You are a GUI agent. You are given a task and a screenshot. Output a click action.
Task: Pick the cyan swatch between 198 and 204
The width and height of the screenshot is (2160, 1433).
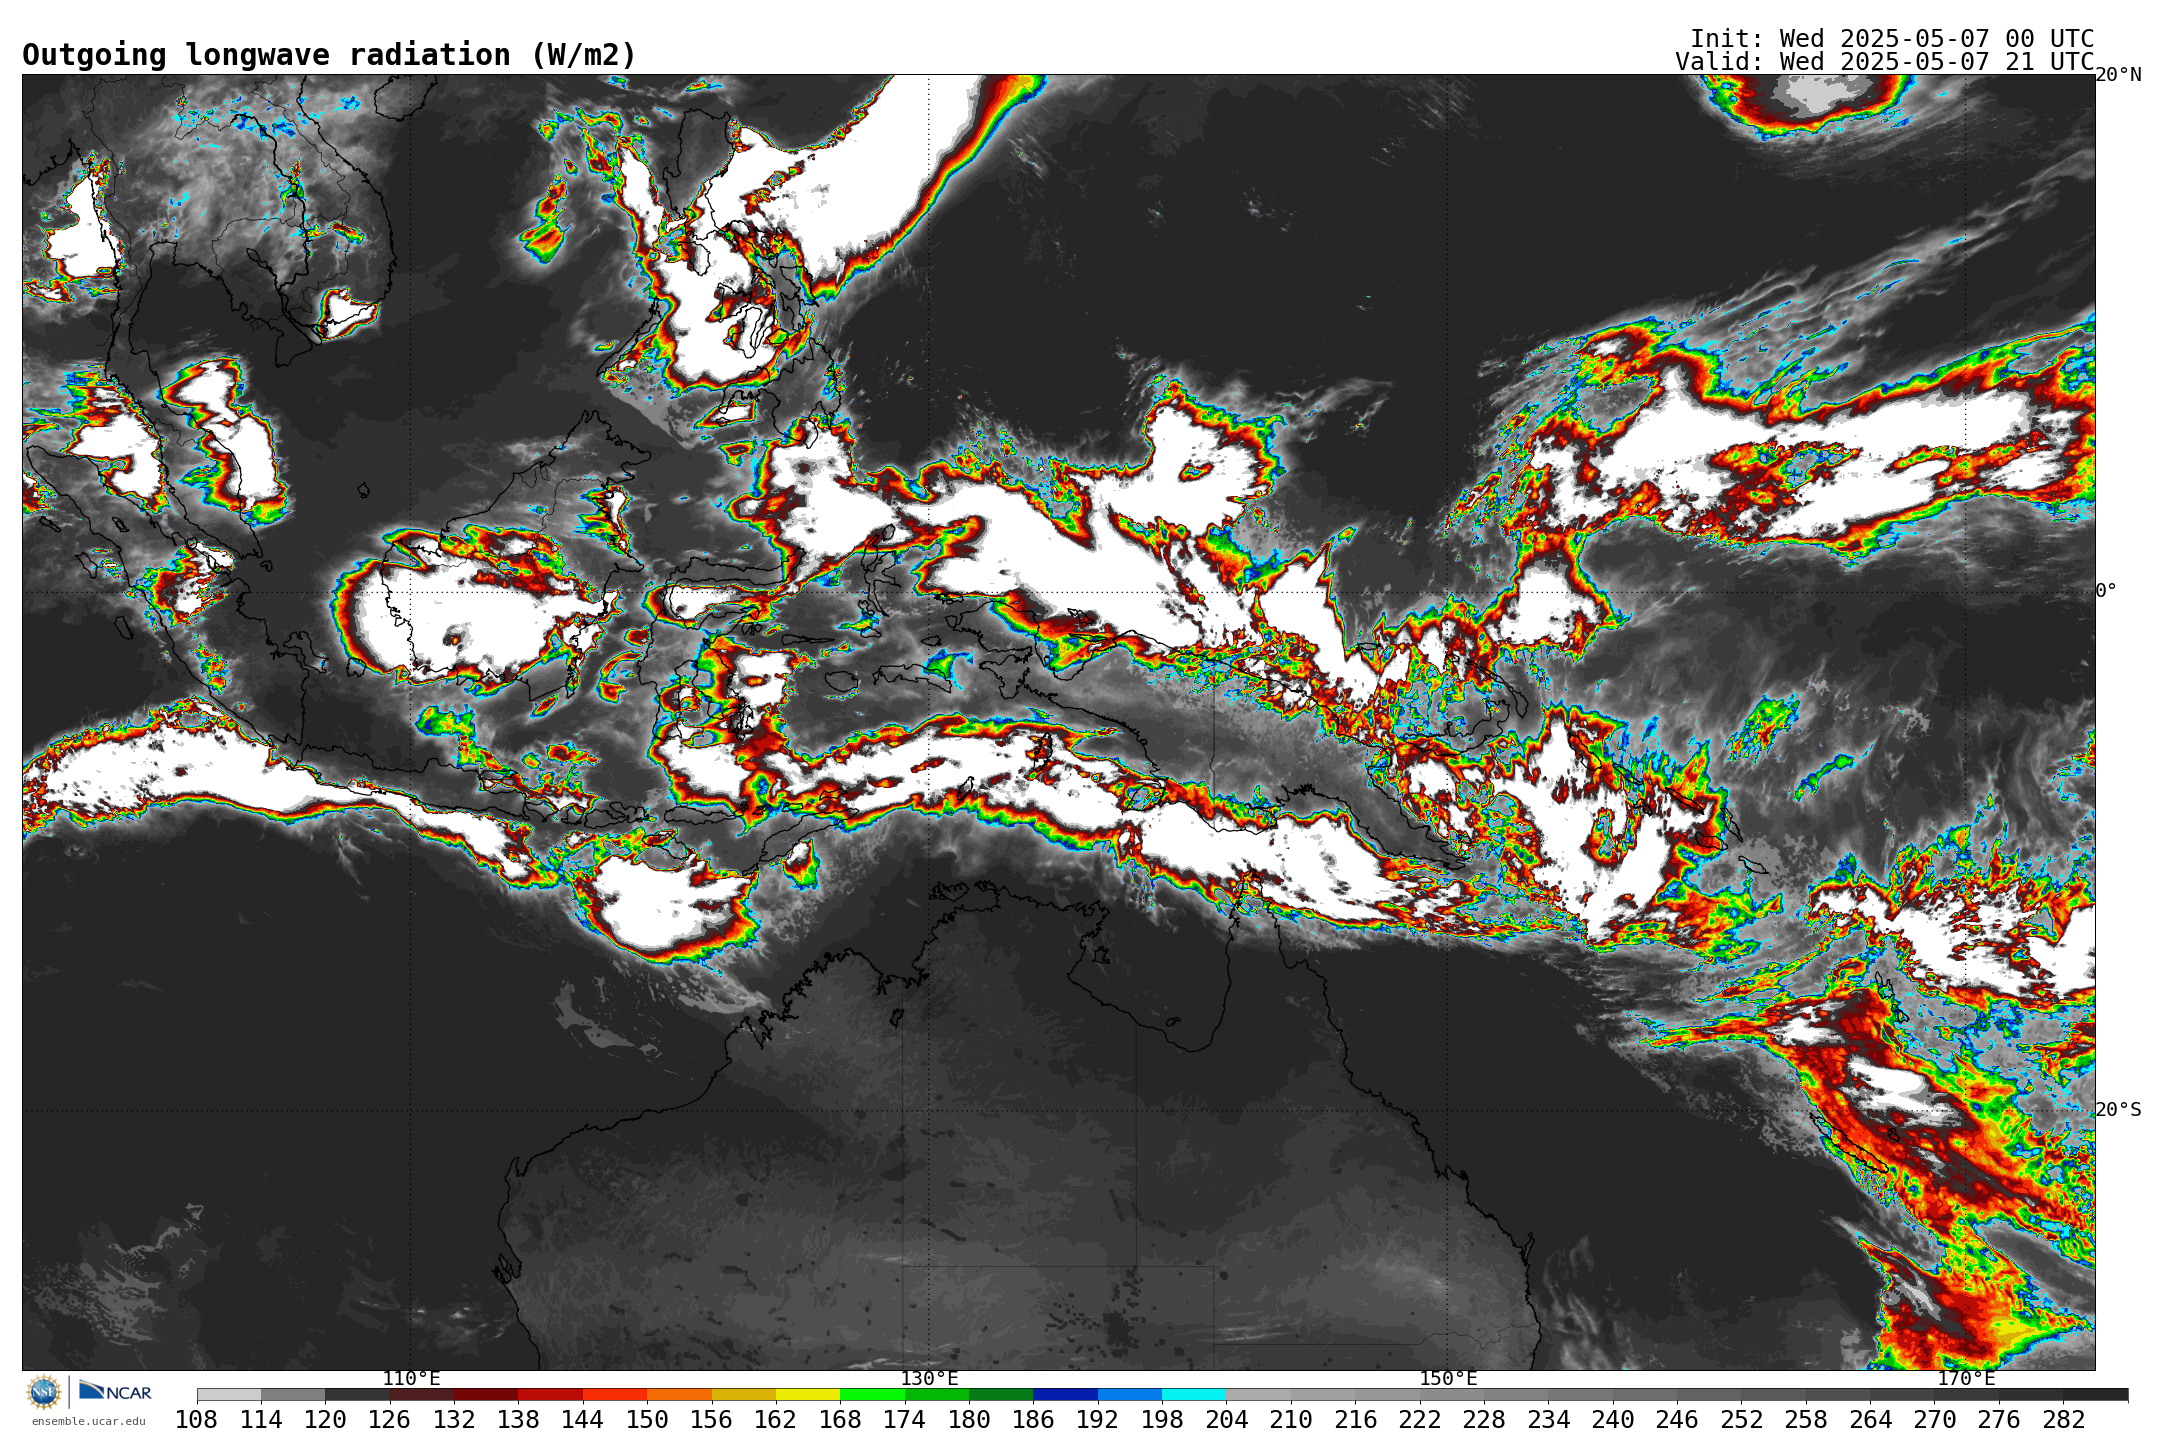click(1194, 1395)
